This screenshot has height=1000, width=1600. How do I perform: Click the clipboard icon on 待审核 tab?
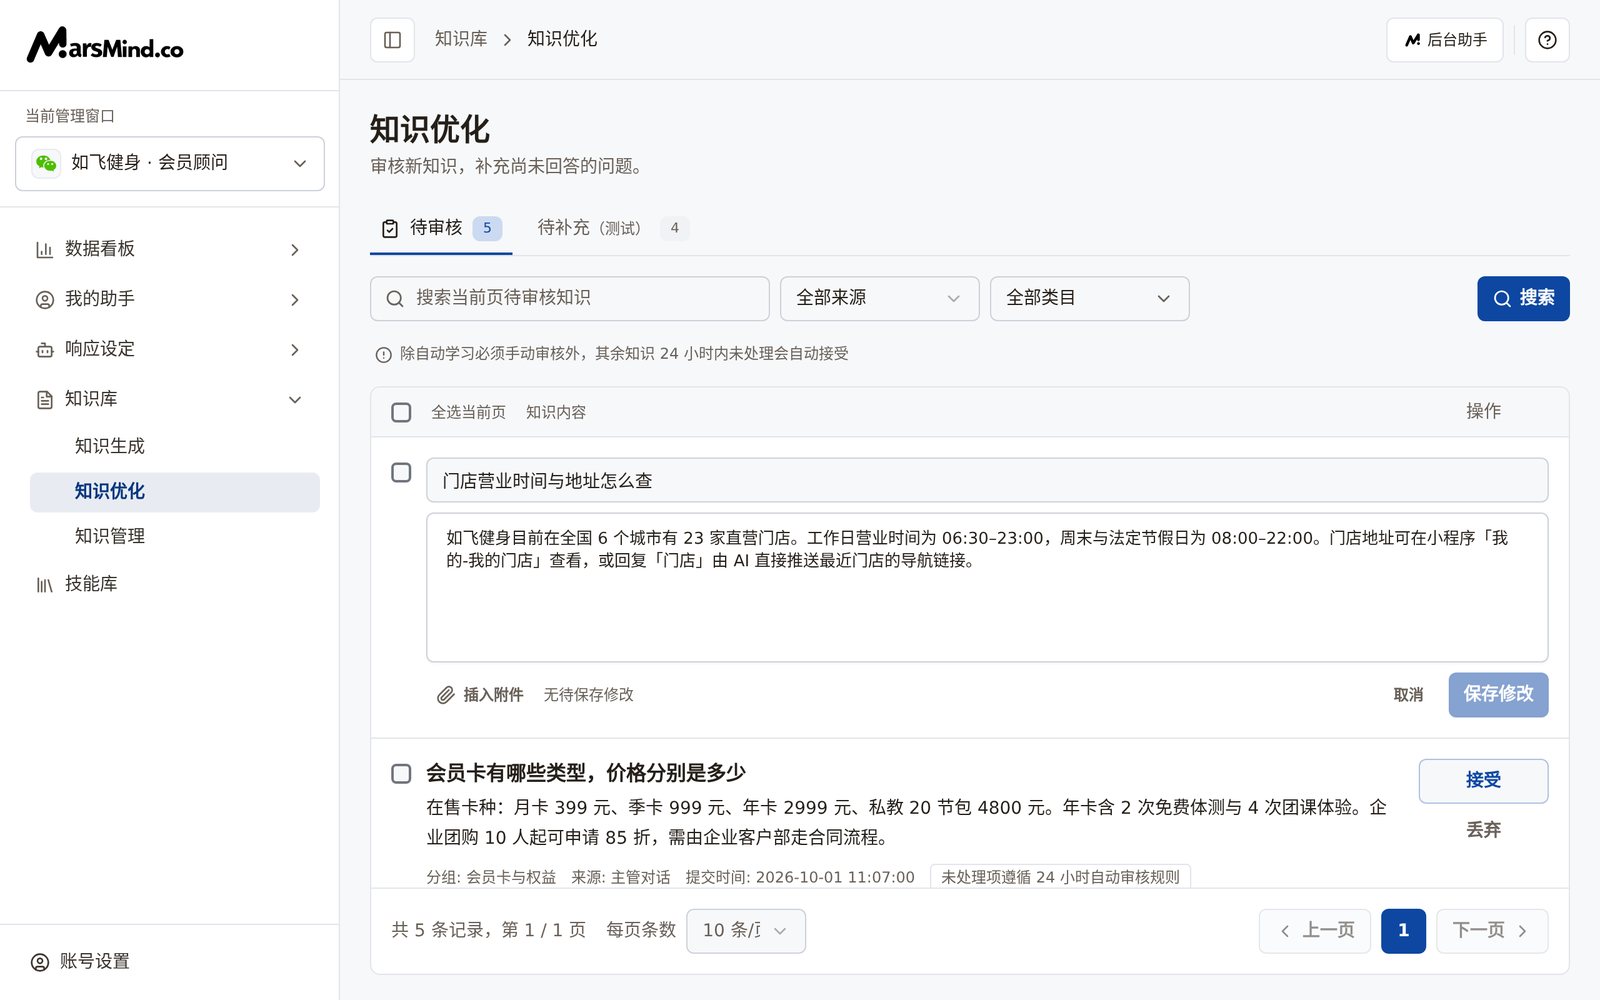[390, 229]
